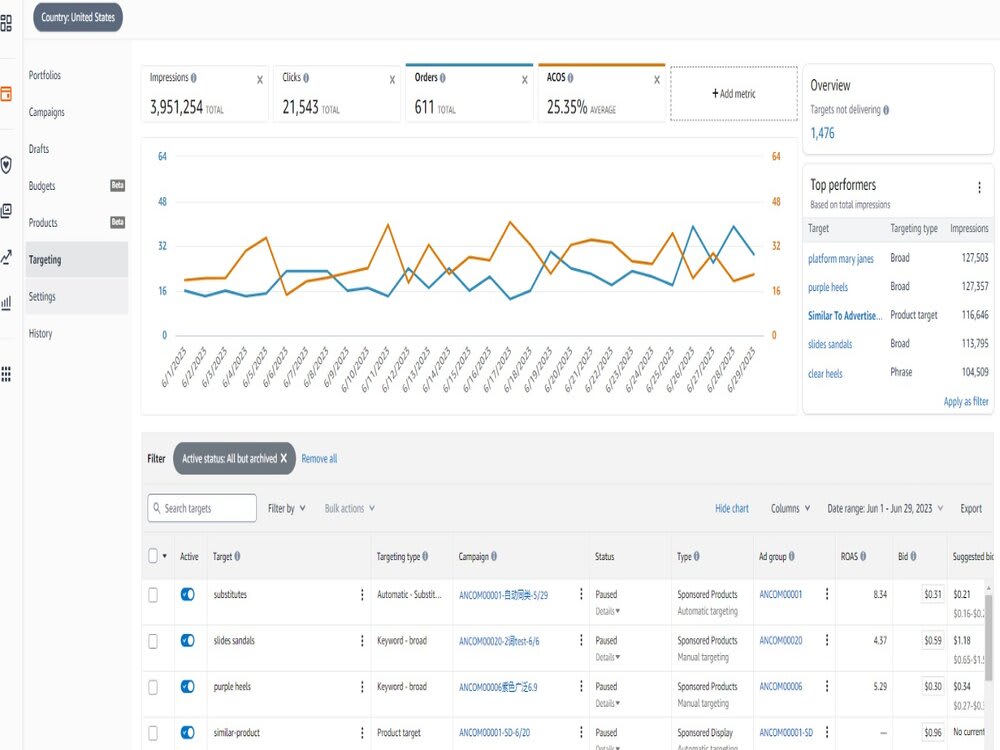Image resolution: width=1000 pixels, height=750 pixels.
Task: Open Top performers three-dot menu
Action: tap(979, 188)
